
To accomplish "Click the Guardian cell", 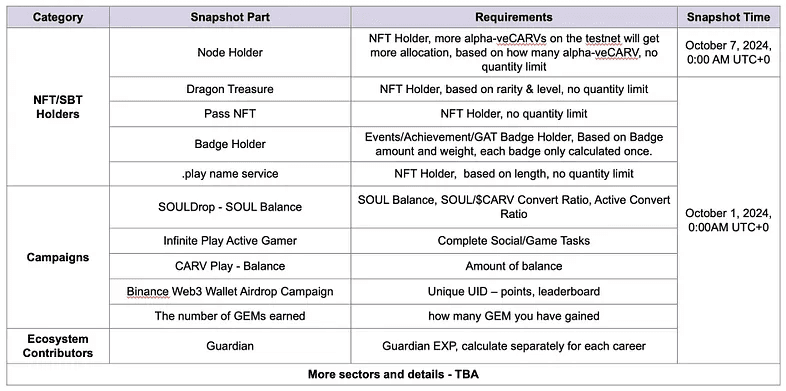I will click(230, 346).
